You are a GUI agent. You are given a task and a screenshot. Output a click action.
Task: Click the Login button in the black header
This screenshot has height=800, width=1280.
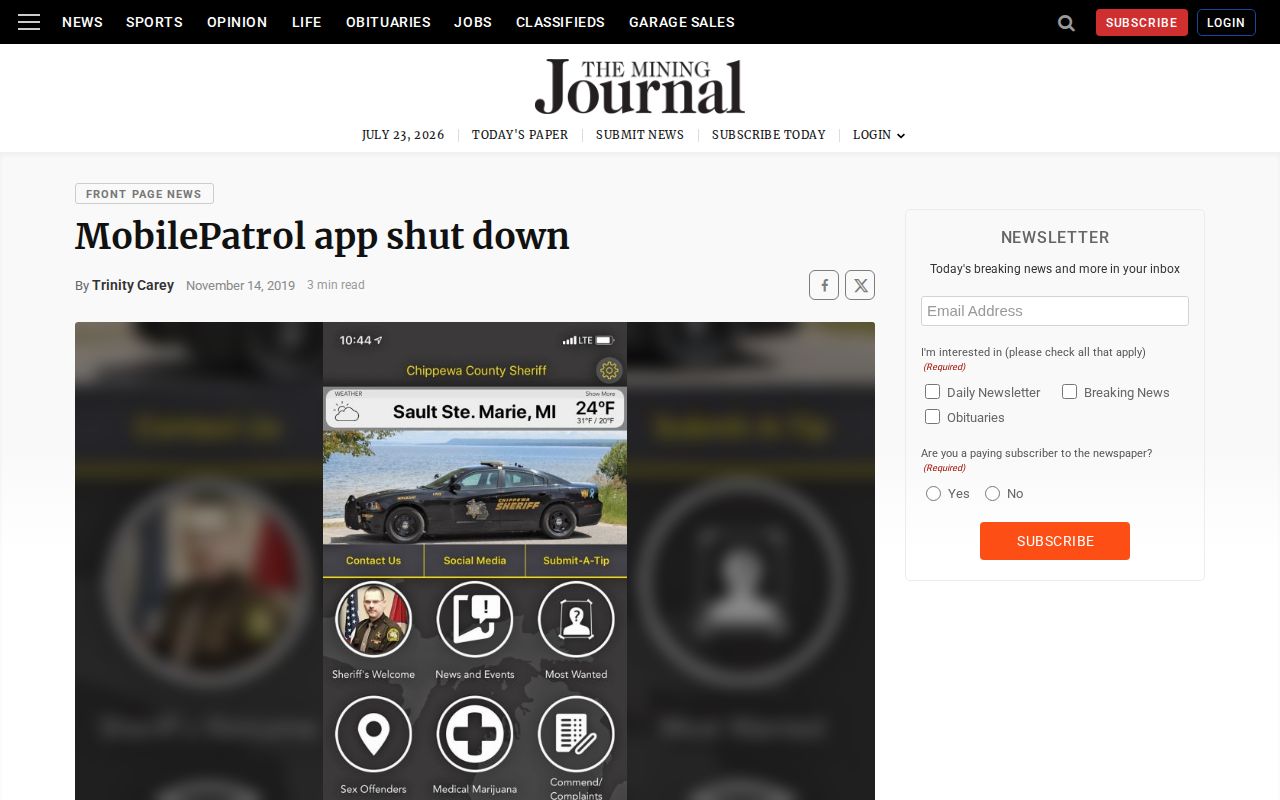1226,22
